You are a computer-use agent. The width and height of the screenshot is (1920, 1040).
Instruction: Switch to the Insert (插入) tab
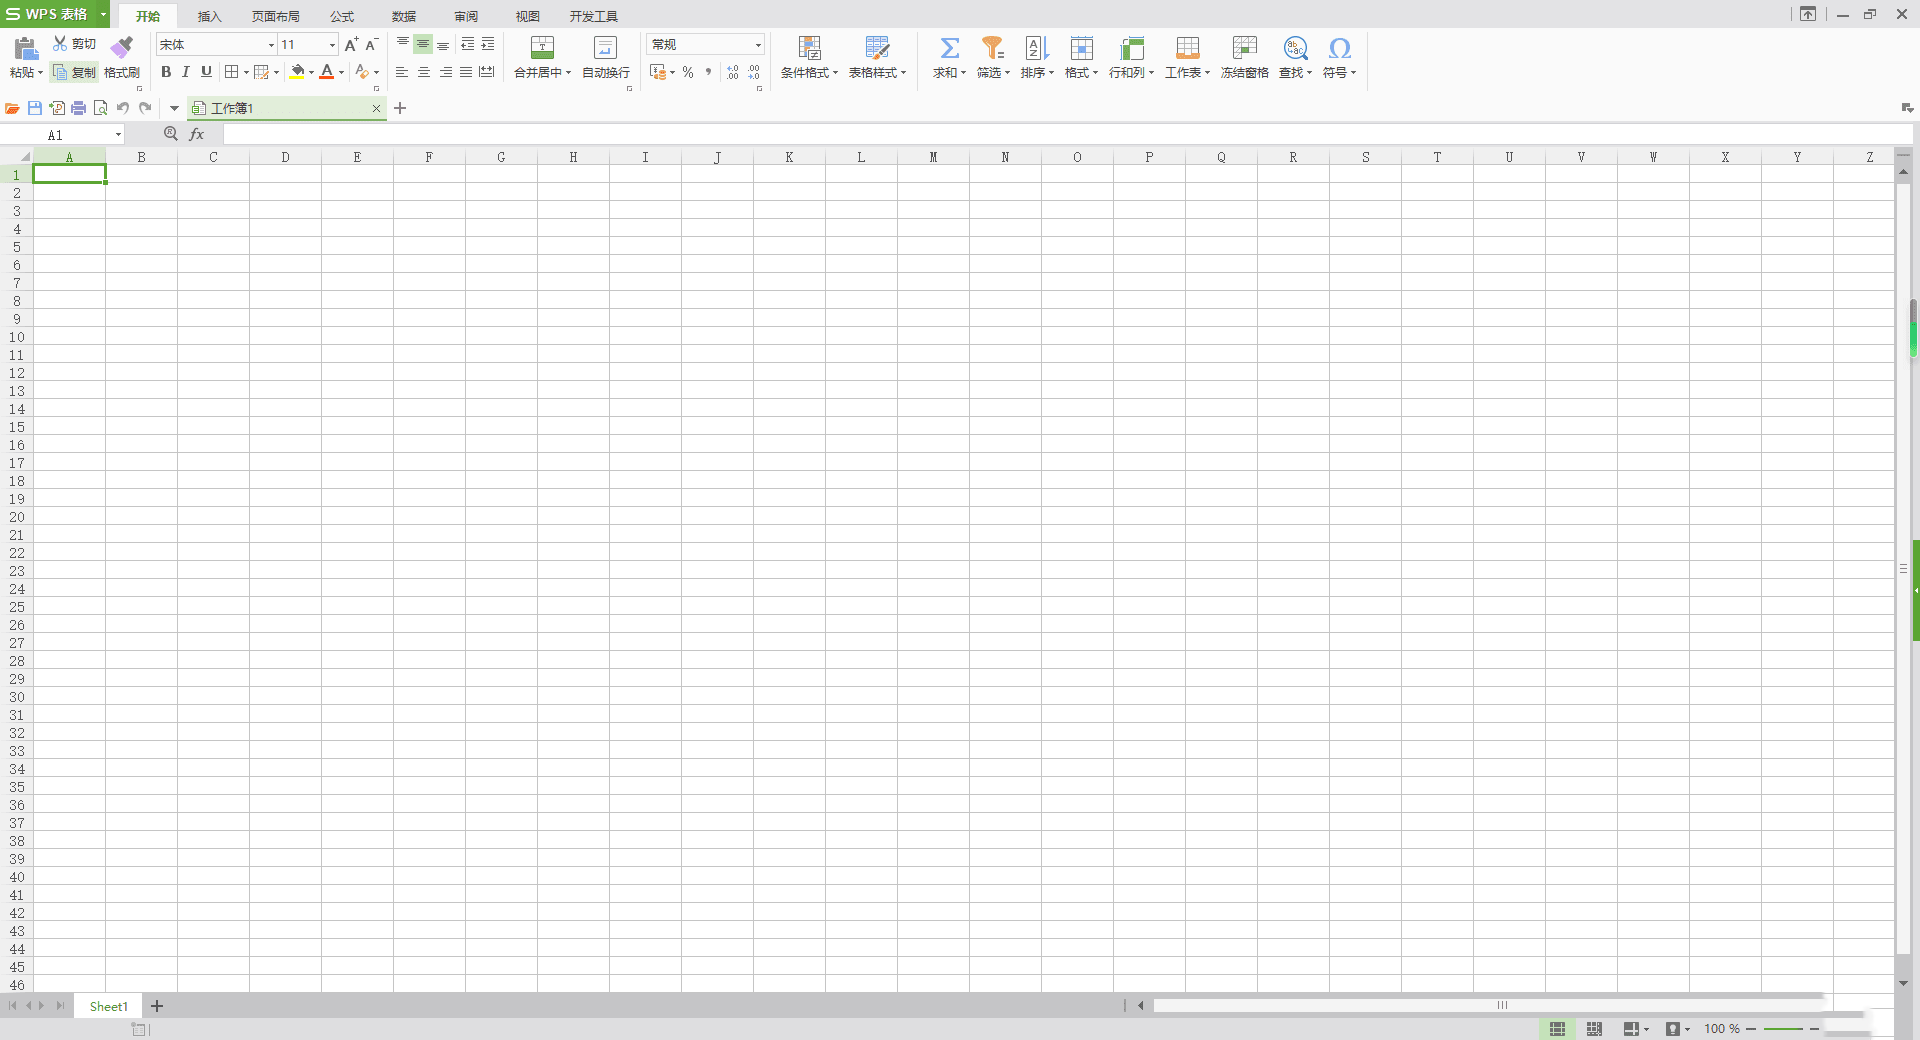[x=209, y=16]
